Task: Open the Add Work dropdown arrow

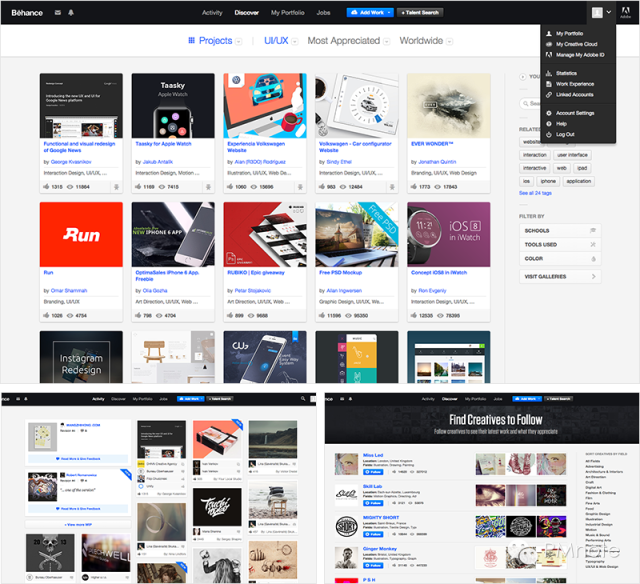Action: click(389, 13)
